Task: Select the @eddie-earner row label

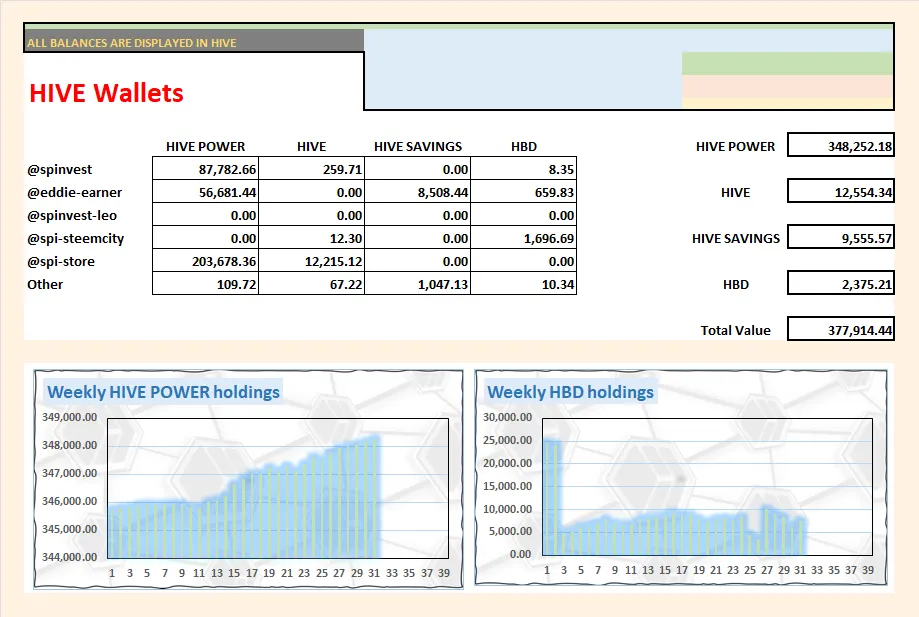Action: pos(74,193)
